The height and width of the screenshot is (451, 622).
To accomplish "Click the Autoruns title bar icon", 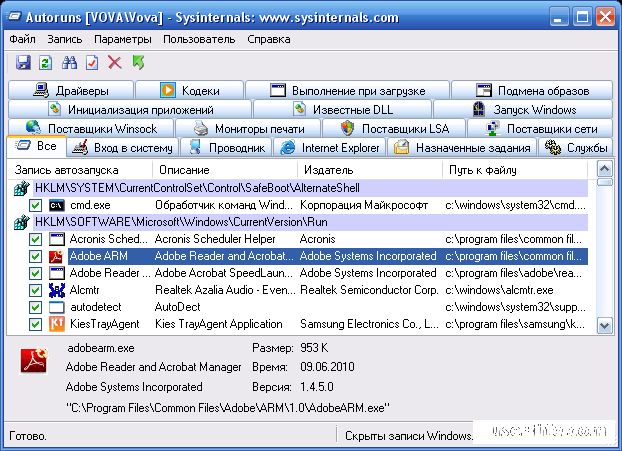I will (x=14, y=17).
